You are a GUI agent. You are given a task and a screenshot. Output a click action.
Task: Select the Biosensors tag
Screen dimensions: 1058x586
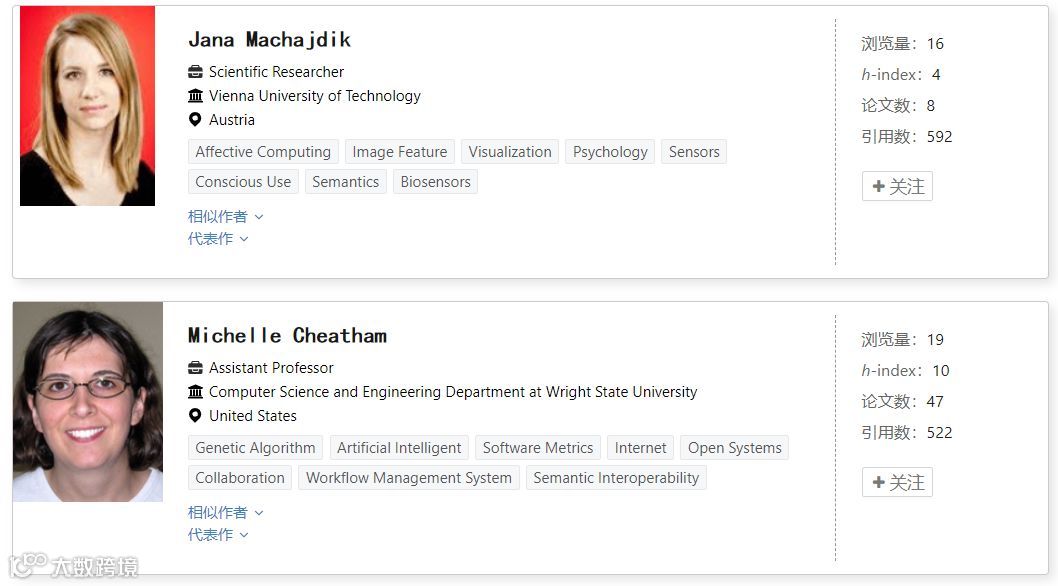435,182
